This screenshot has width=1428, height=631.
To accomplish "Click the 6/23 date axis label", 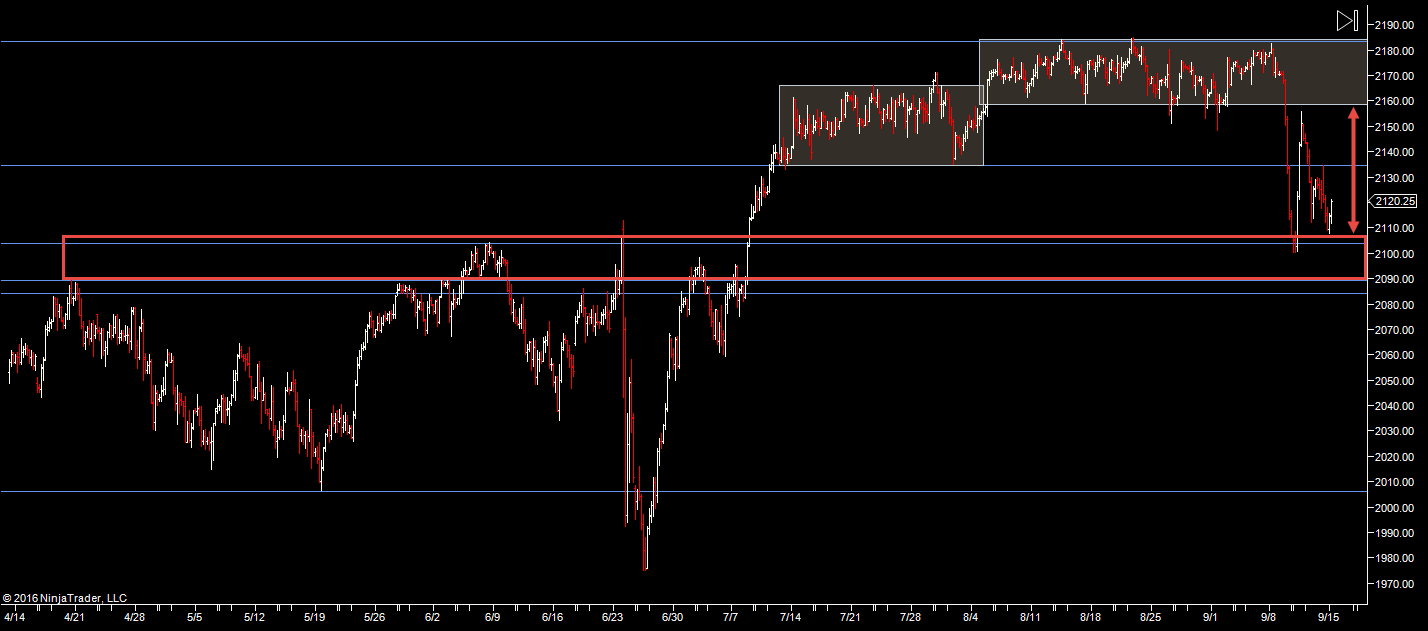I will tap(613, 618).
